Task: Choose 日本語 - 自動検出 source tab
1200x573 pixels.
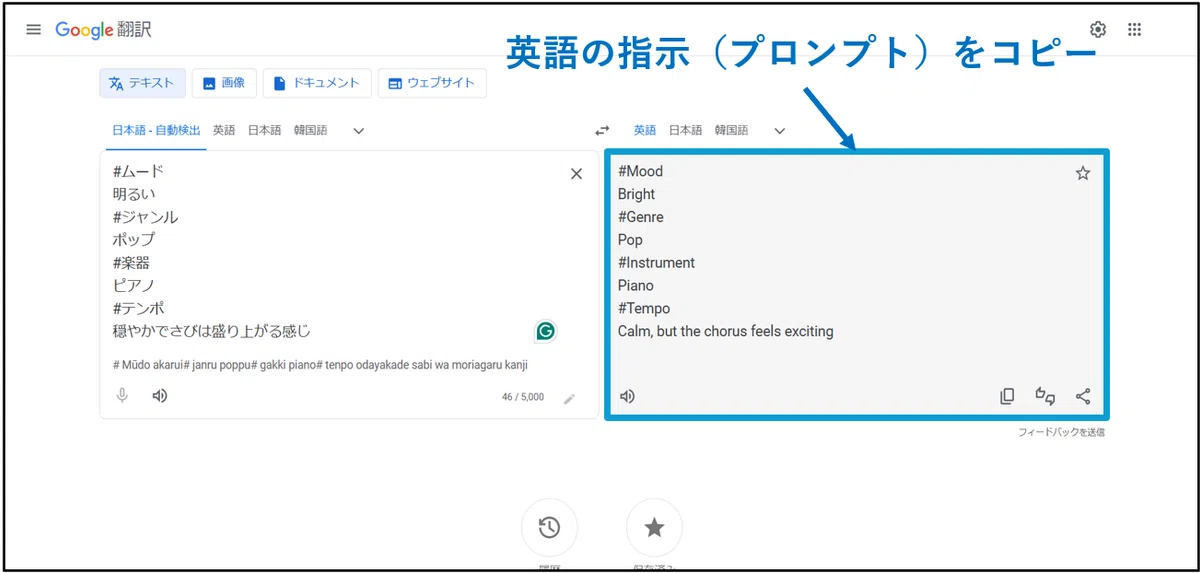Action: [156, 130]
